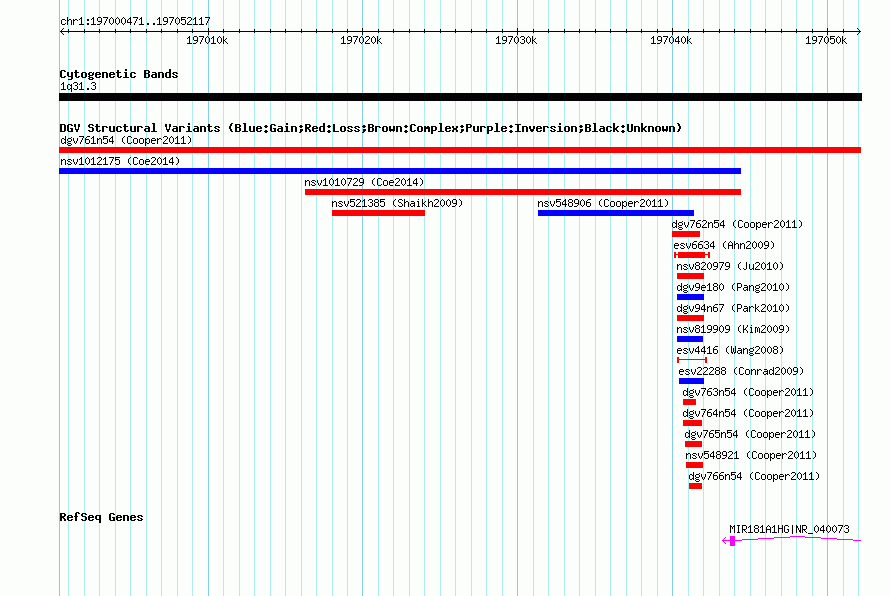This screenshot has height=596, width=890.
Task: Click the RefSeq Genes track title
Action: [x=101, y=517]
